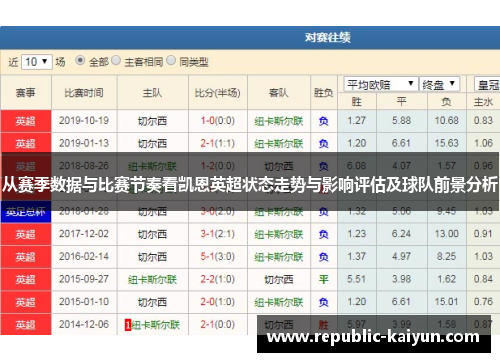This screenshot has width=500, height=362.
Task: Click the 主水 value 0.83
Action: click(x=483, y=121)
